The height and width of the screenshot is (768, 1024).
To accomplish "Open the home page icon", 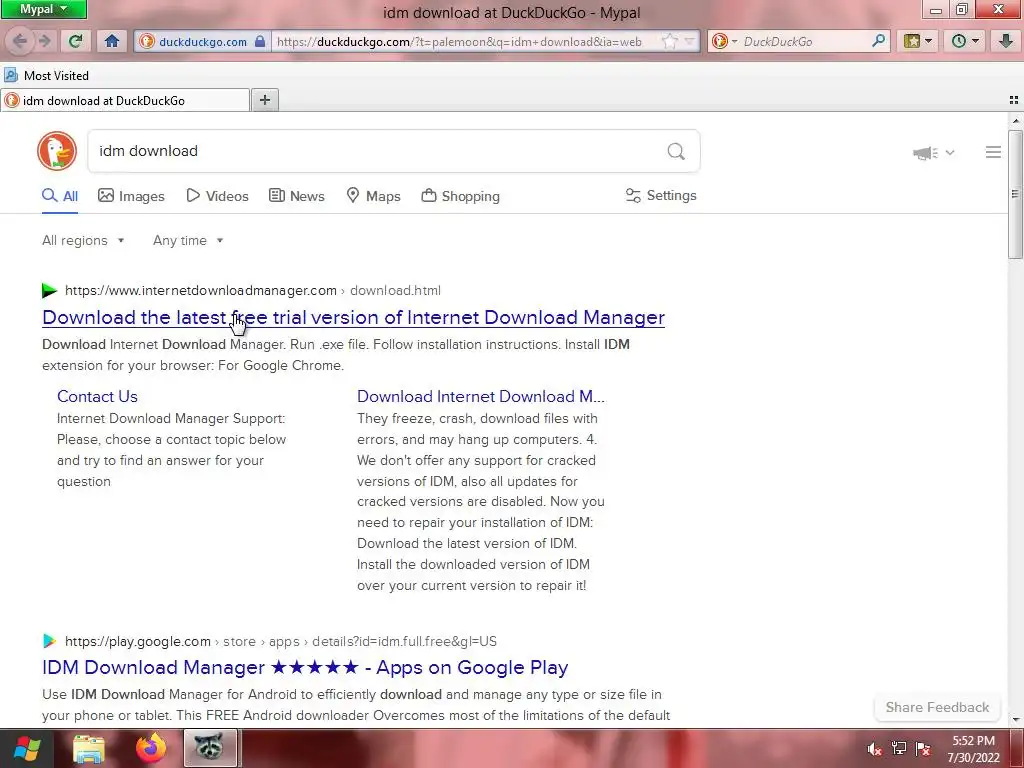I will point(112,41).
